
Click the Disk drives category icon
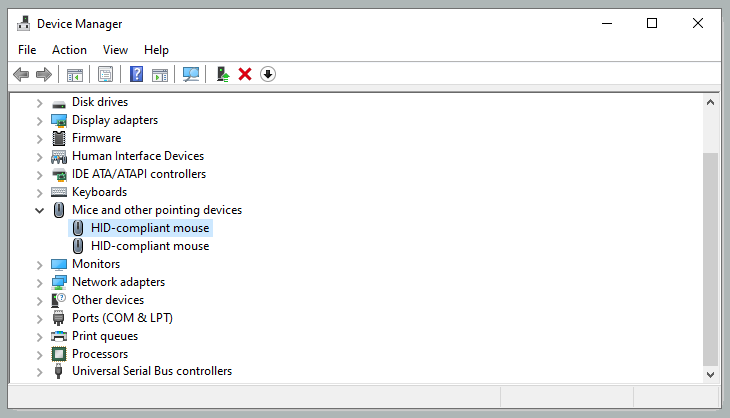59,103
